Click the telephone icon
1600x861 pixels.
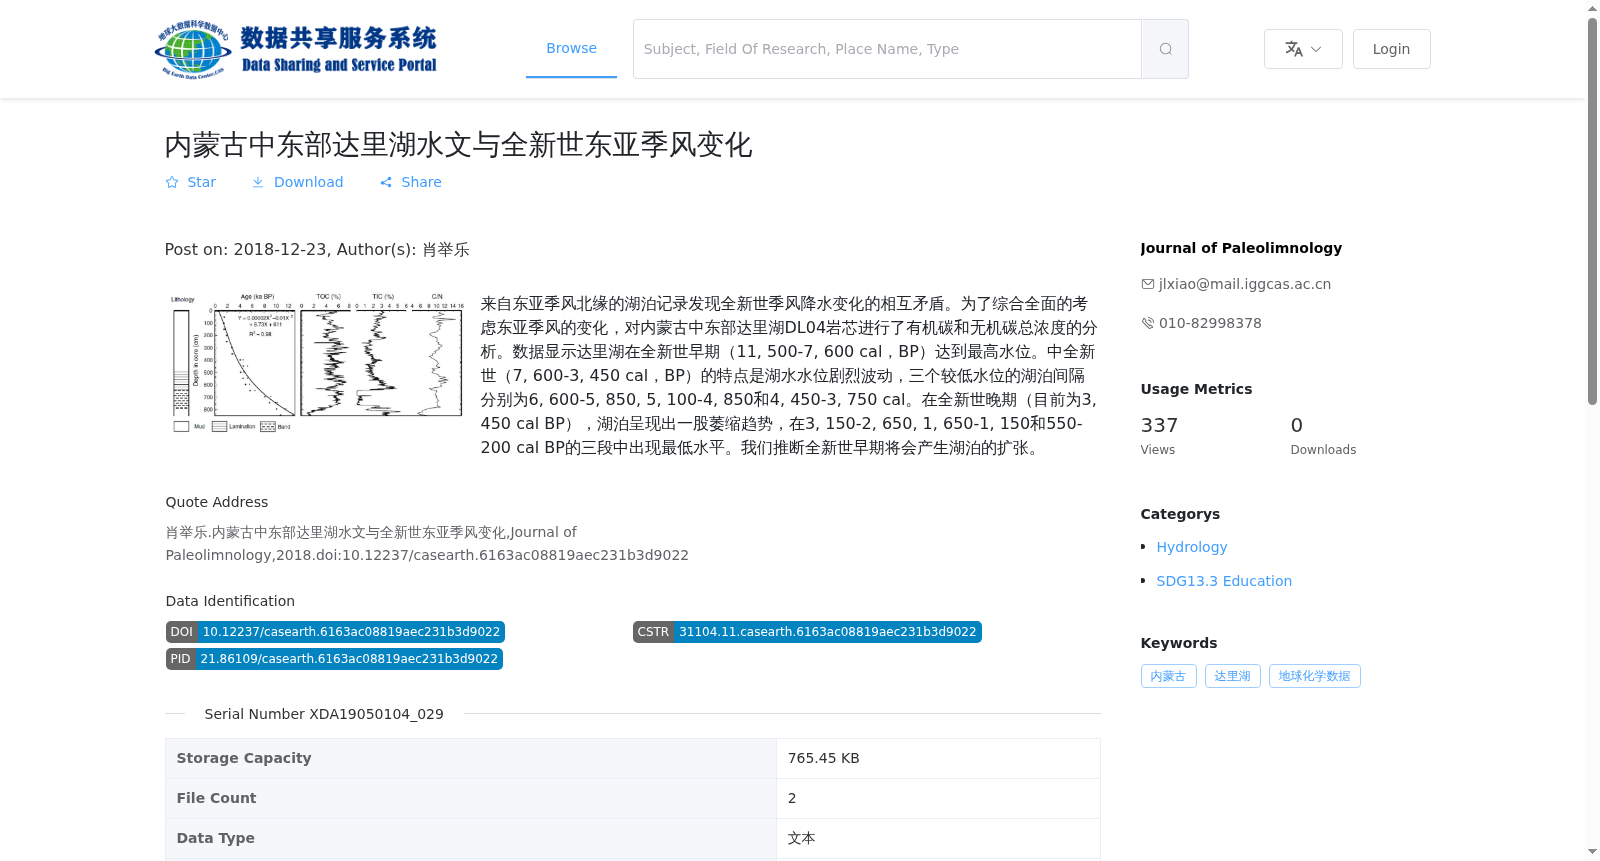point(1148,323)
